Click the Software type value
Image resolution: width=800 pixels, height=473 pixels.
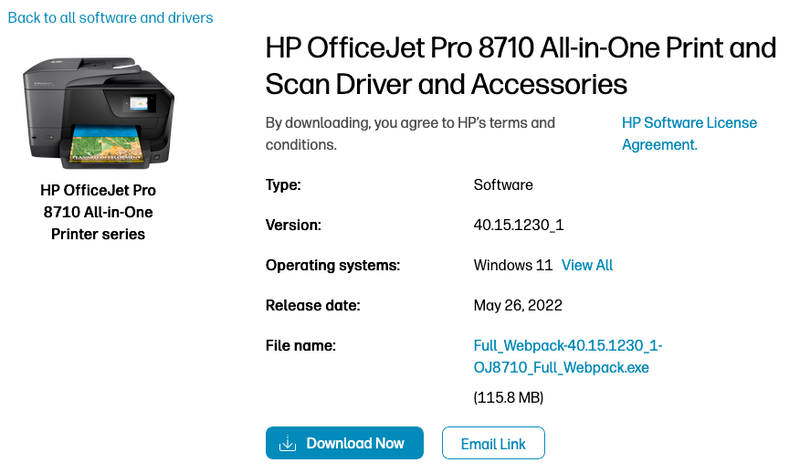pos(503,185)
